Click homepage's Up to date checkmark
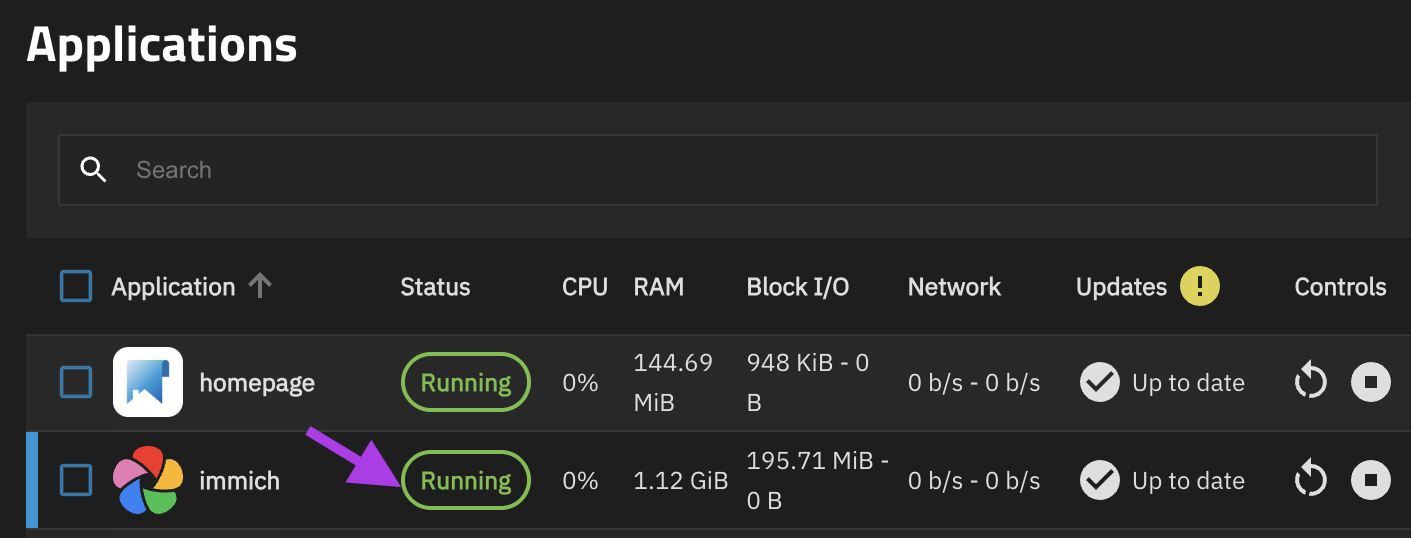 coord(1100,382)
